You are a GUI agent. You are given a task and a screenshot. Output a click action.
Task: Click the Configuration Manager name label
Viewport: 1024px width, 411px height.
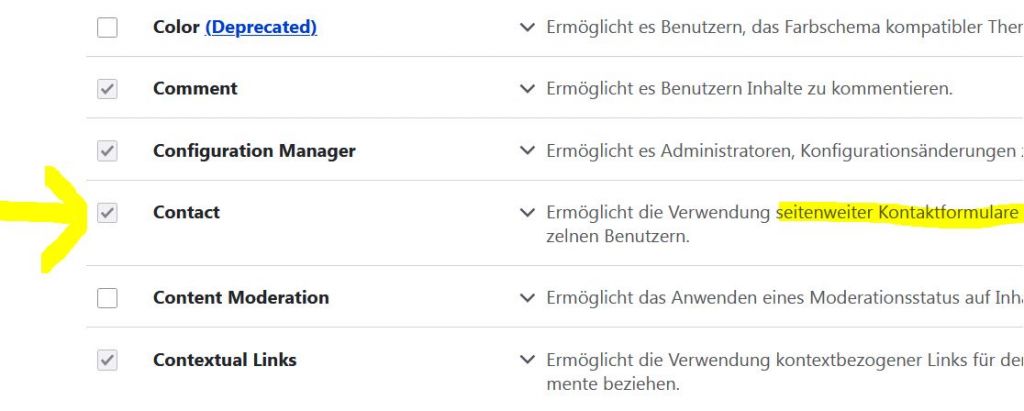254,152
